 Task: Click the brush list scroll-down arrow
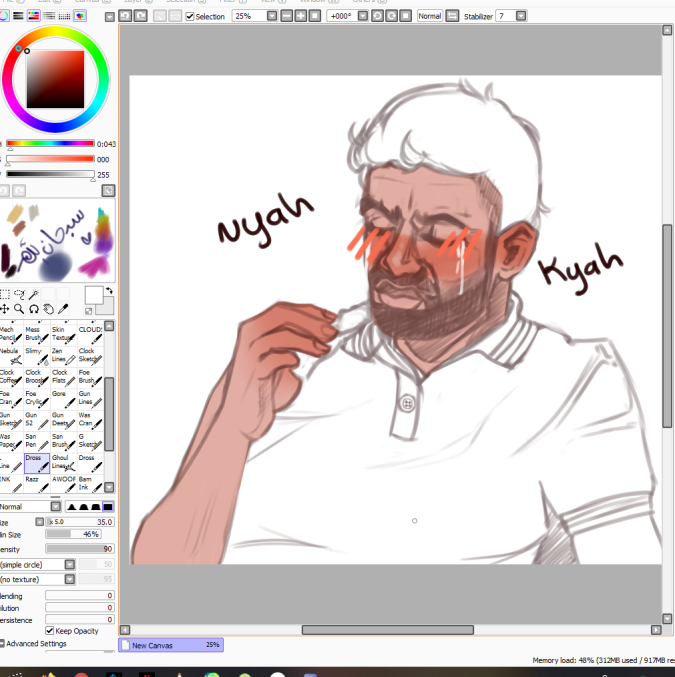pos(109,487)
